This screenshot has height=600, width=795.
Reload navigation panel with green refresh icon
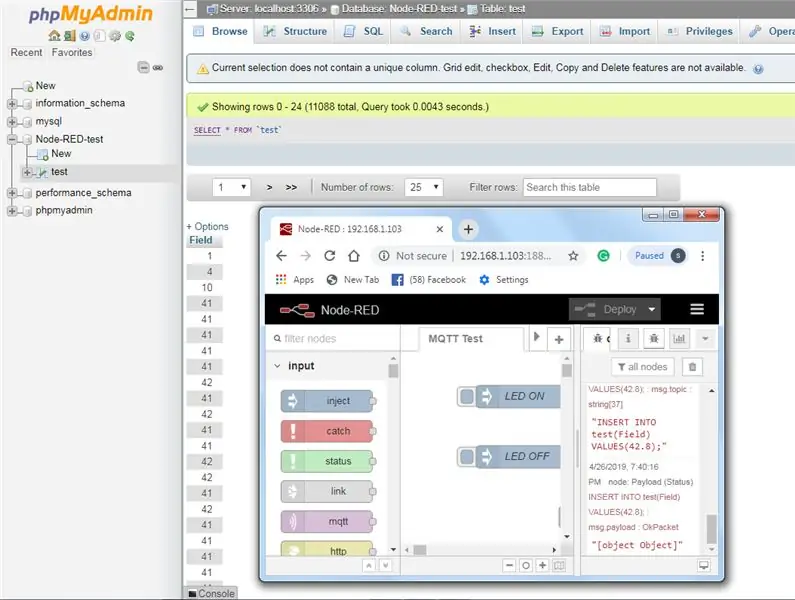(x=130, y=36)
